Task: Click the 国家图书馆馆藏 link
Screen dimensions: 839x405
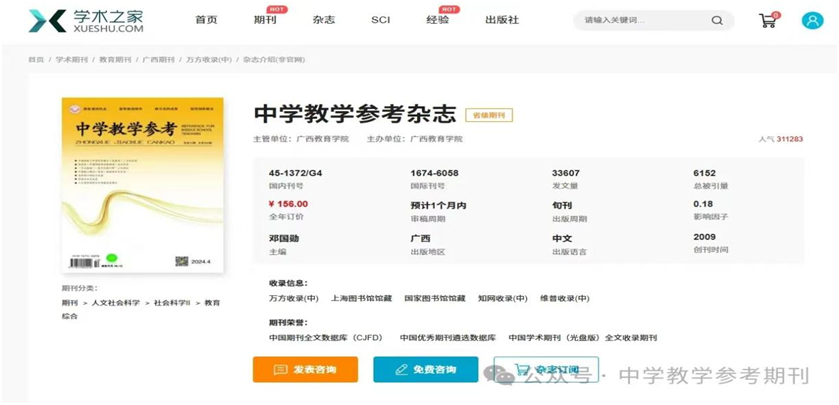Action: 435,299
